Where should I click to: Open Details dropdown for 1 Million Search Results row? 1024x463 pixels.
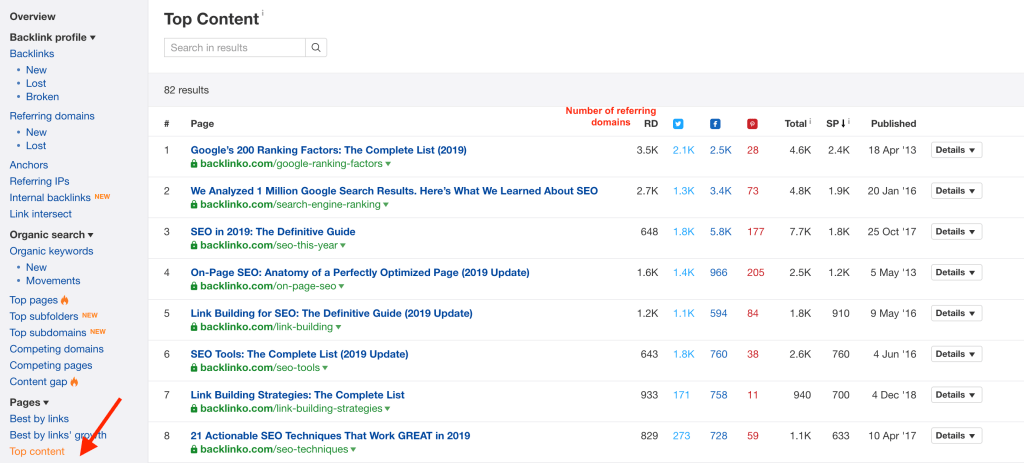(x=956, y=191)
